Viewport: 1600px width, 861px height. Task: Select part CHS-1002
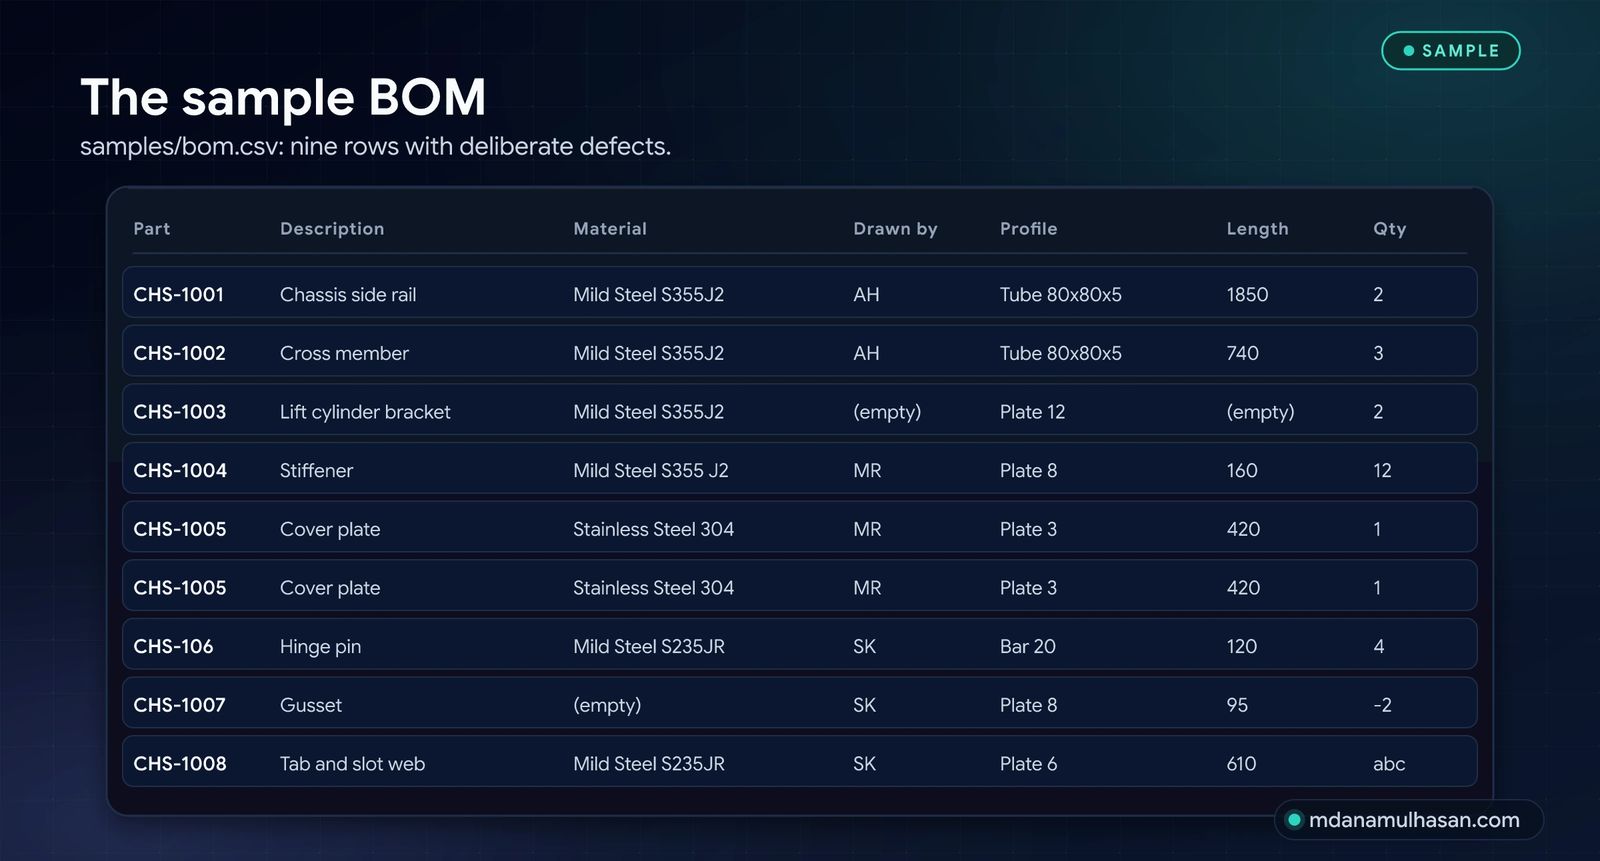[179, 353]
